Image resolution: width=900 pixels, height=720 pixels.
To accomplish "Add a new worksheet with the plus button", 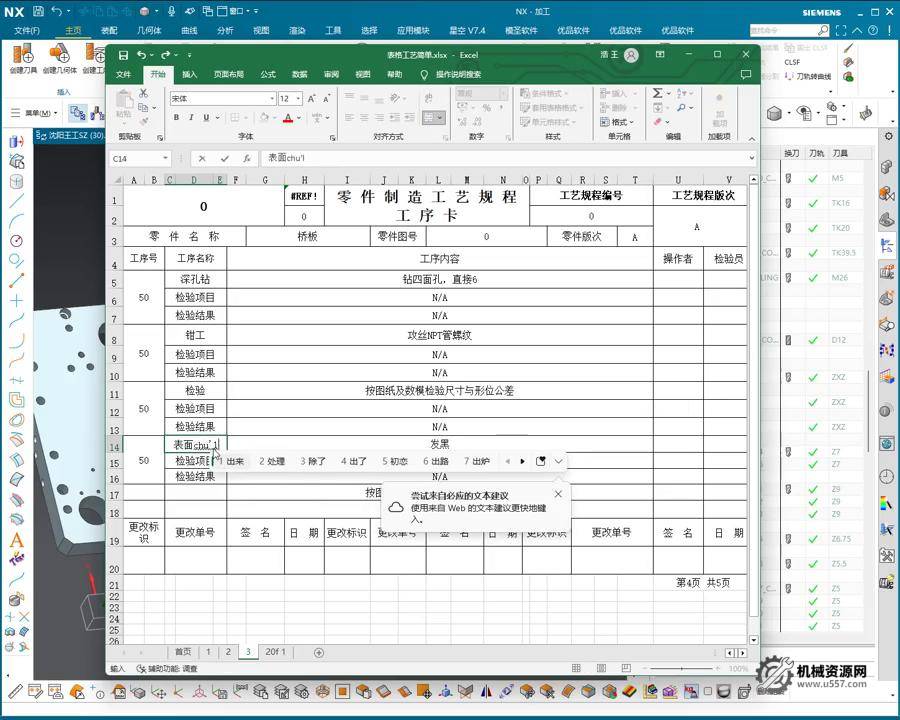I will [316, 651].
